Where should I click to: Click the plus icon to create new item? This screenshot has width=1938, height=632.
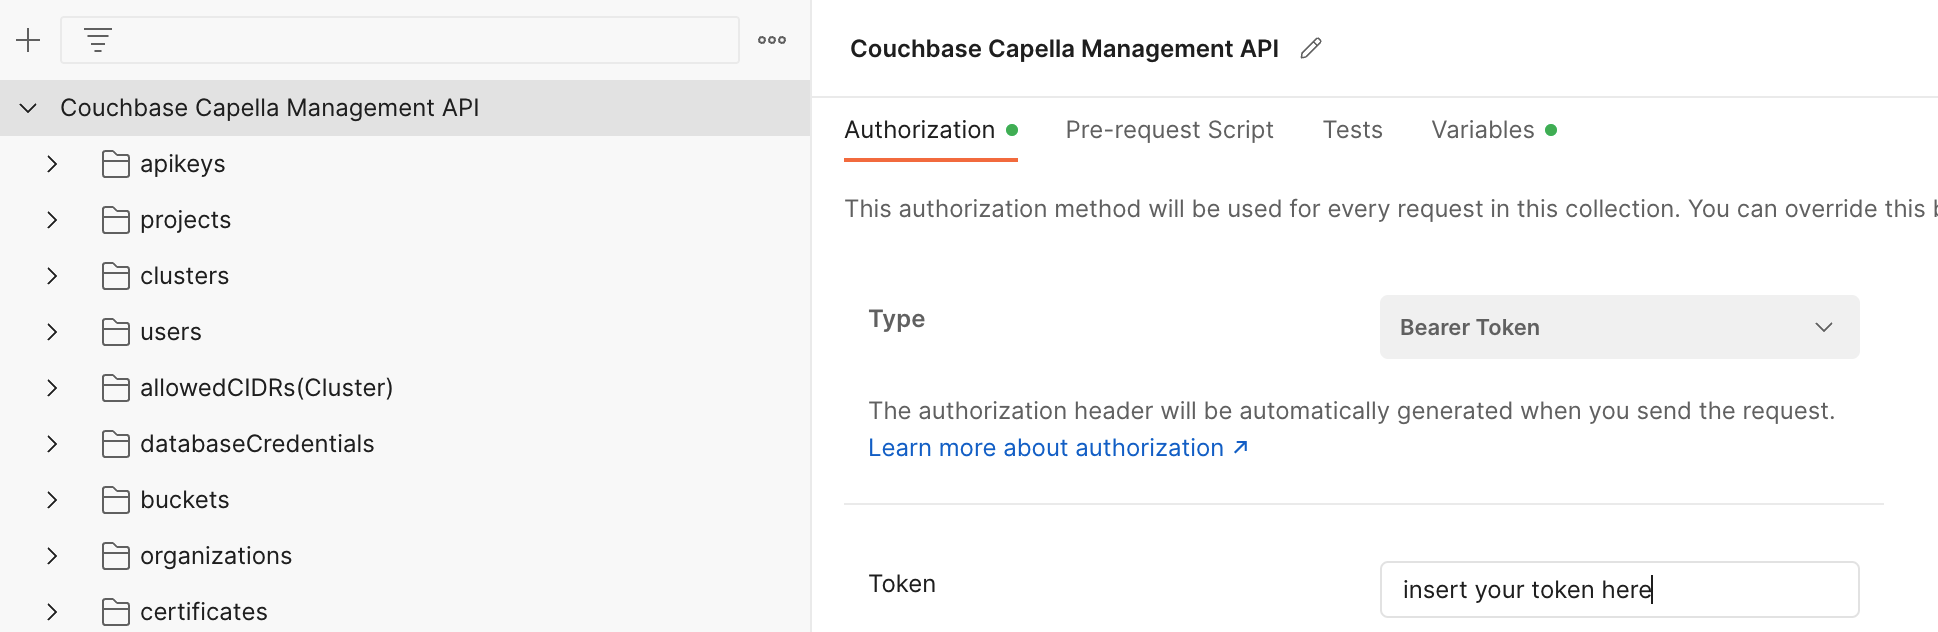(x=28, y=41)
